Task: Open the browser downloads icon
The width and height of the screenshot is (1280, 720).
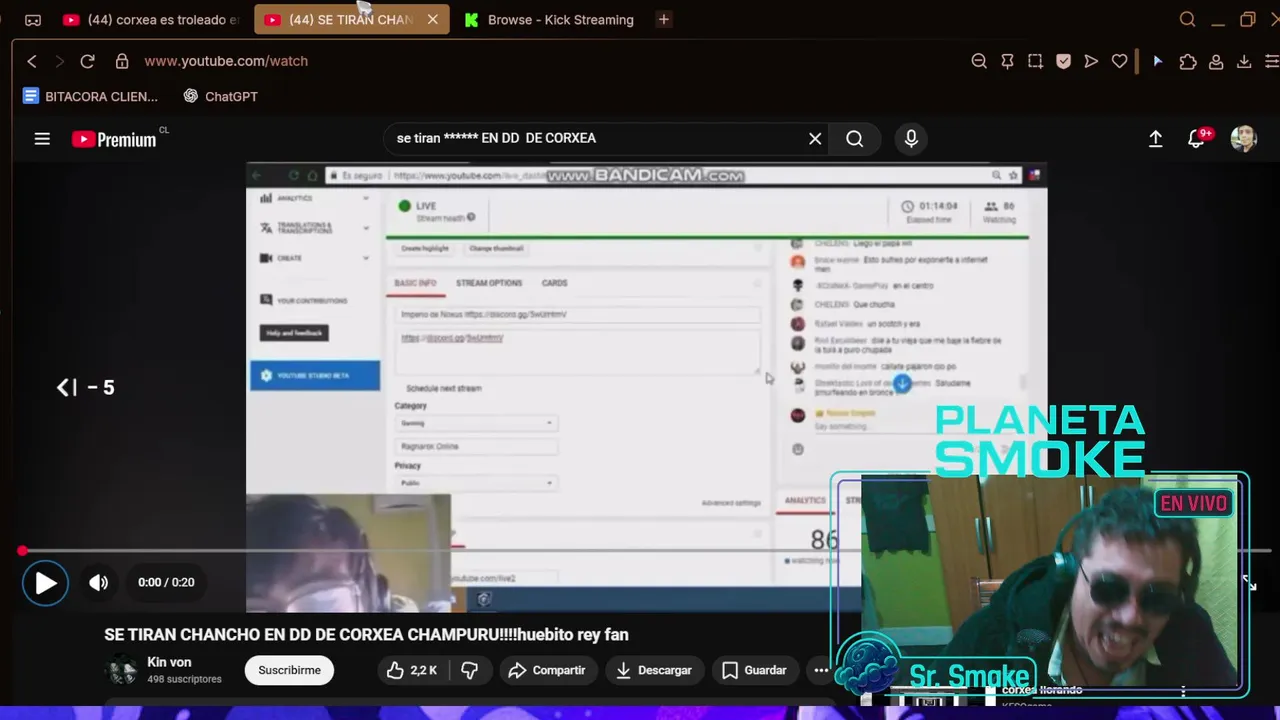Action: pyautogui.click(x=1244, y=61)
